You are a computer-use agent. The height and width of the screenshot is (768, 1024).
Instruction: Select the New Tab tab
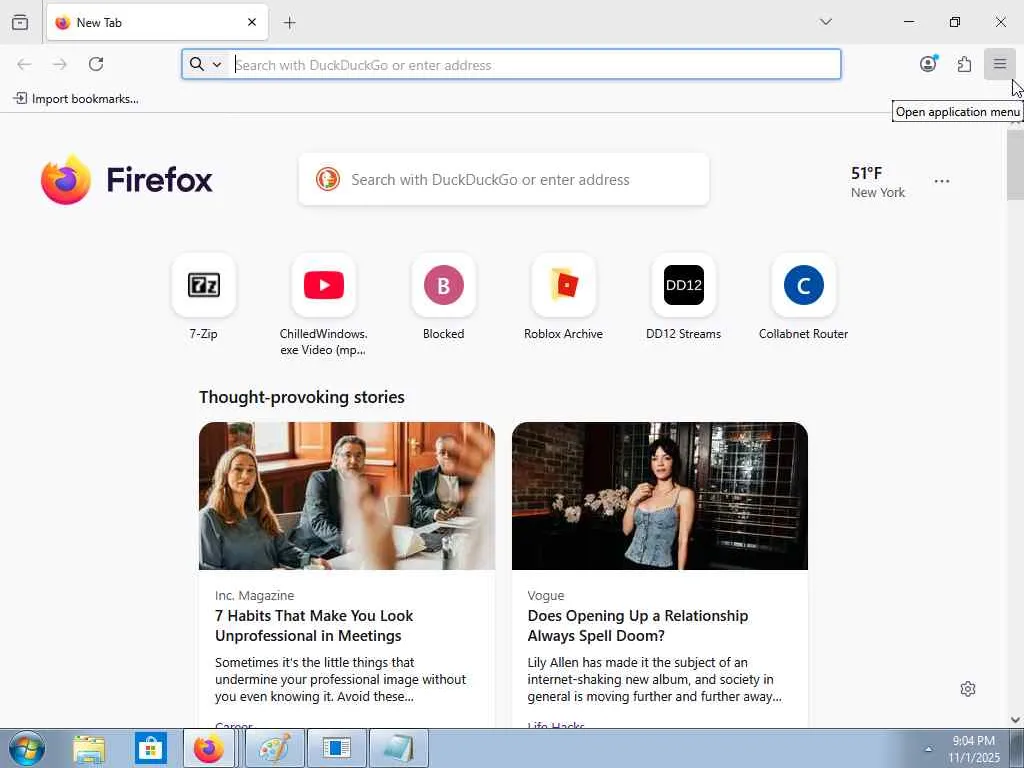tap(157, 22)
